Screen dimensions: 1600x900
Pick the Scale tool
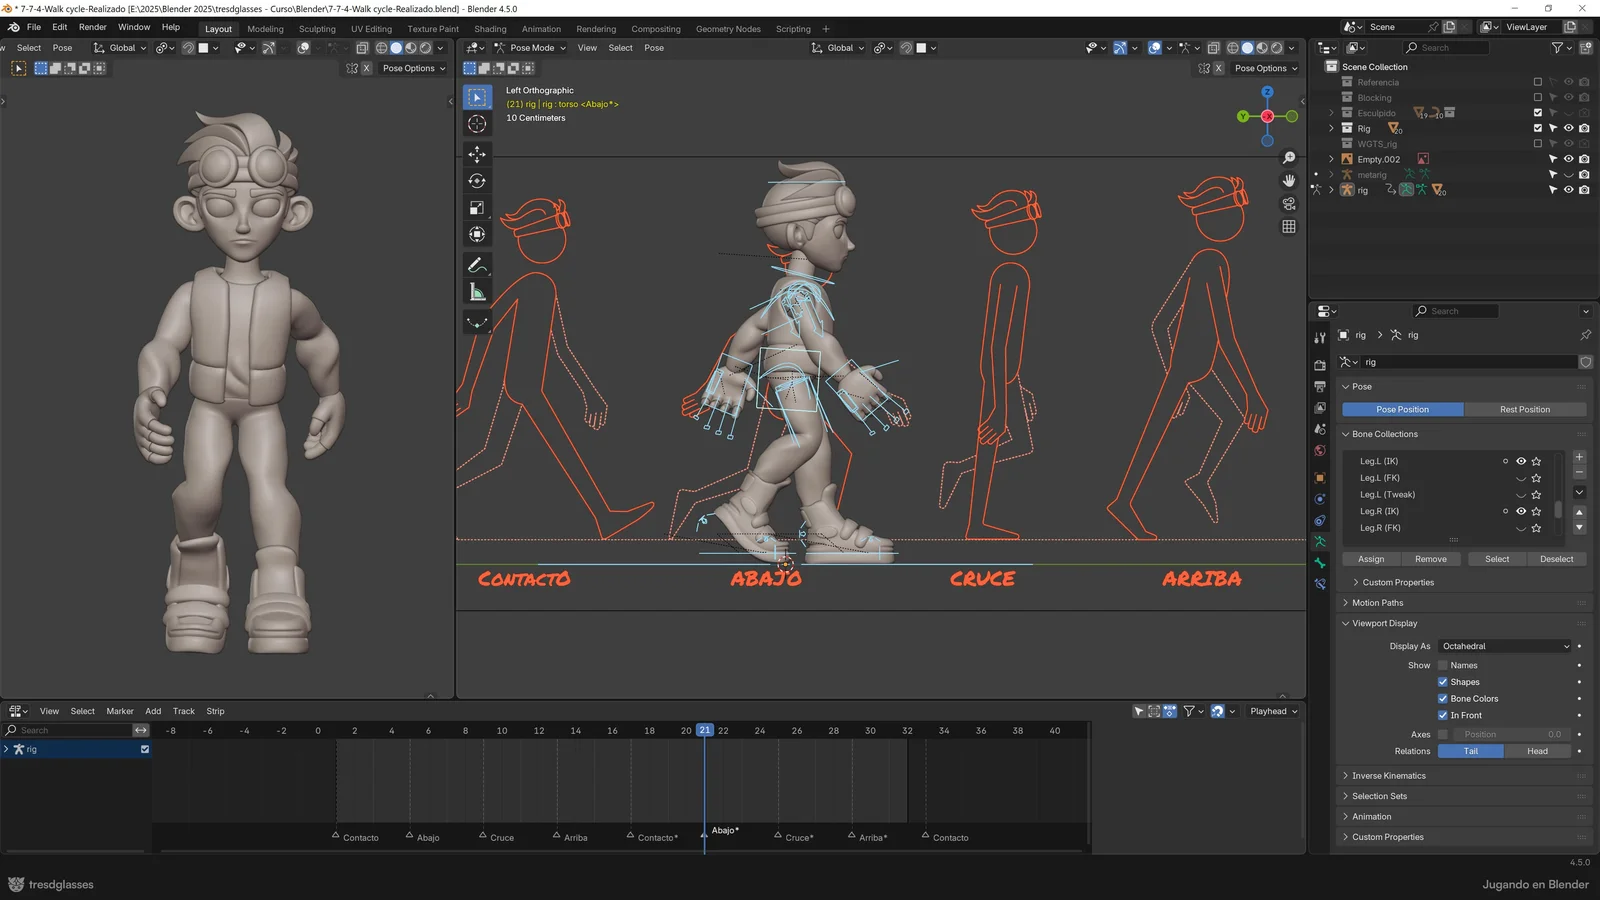coord(477,207)
